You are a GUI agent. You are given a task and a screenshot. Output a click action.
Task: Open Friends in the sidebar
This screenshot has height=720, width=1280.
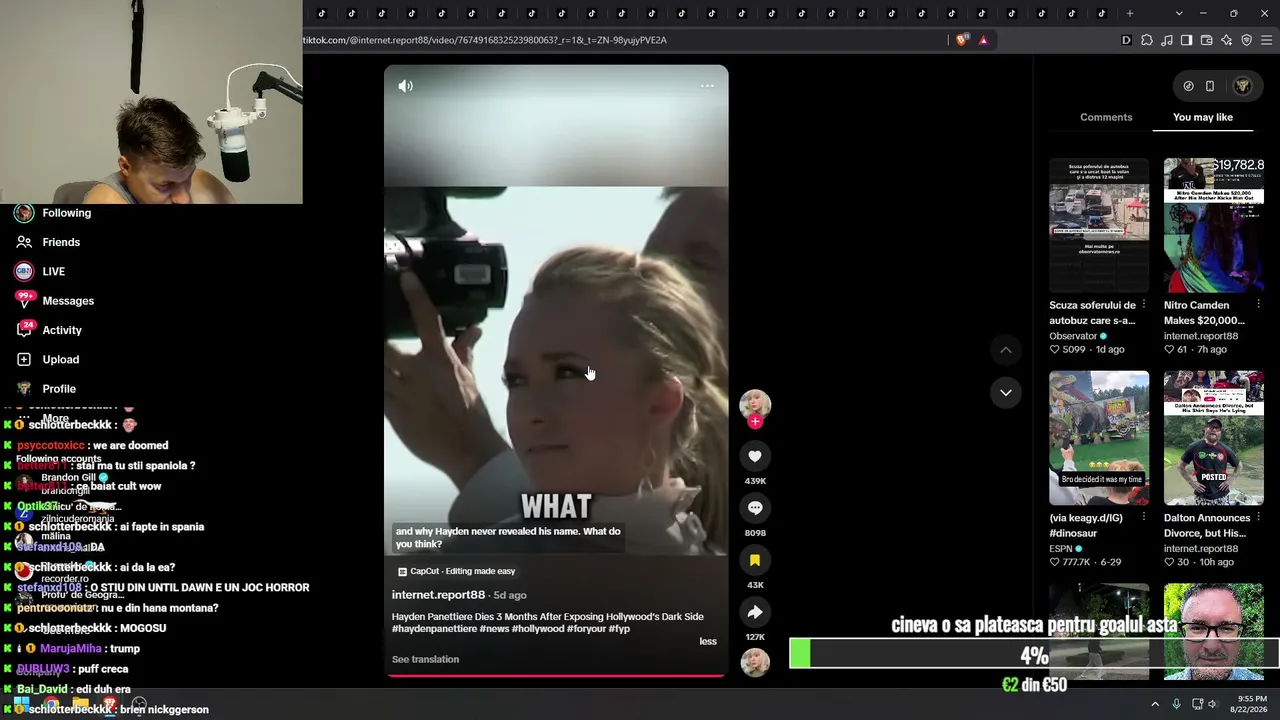(60, 242)
